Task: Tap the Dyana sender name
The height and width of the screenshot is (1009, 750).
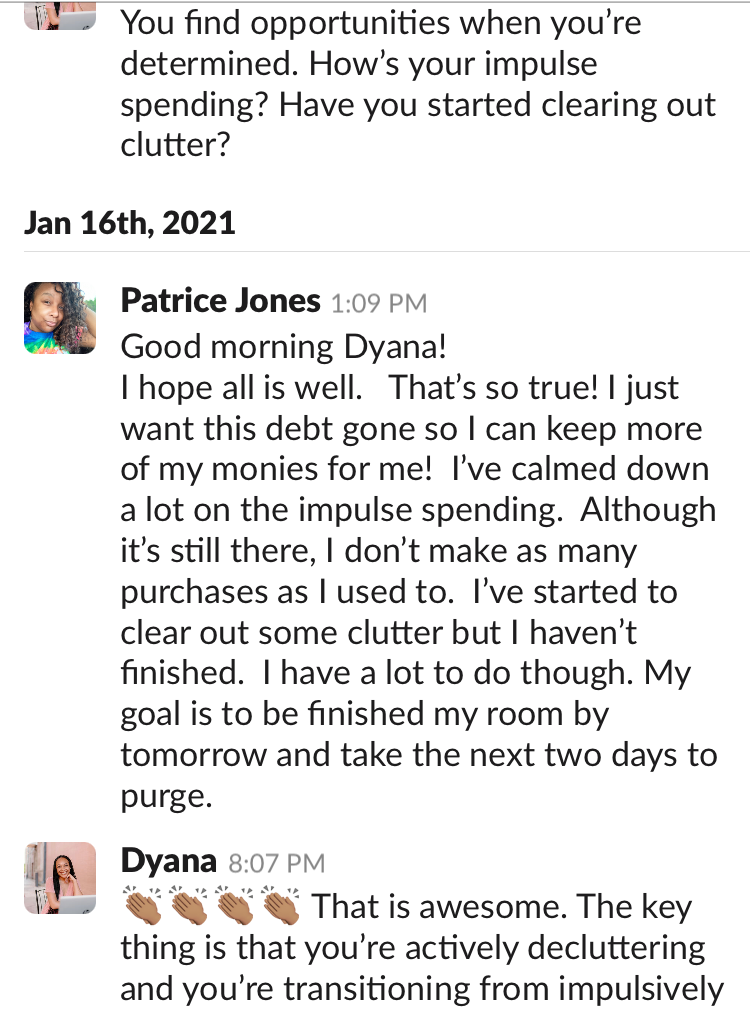Action: (168, 861)
